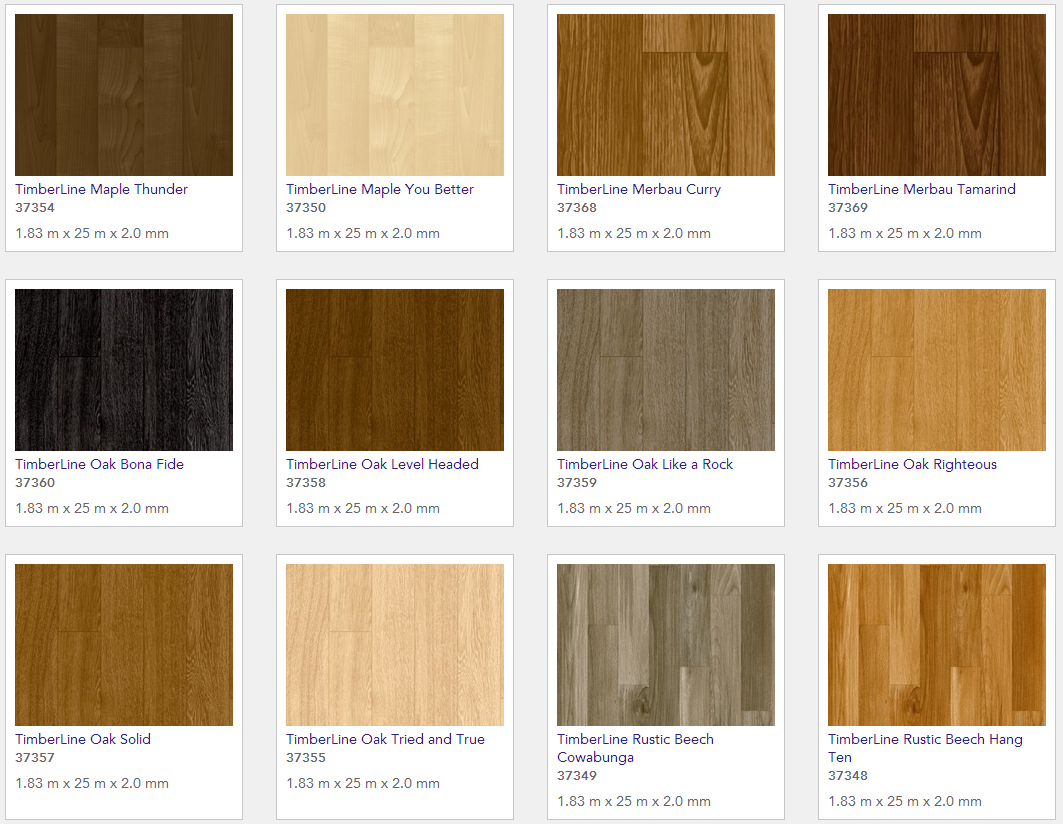Select the dimensions in Rustic Beech Cowabunga card
Viewport: 1063px width, 824px height.
tap(634, 802)
